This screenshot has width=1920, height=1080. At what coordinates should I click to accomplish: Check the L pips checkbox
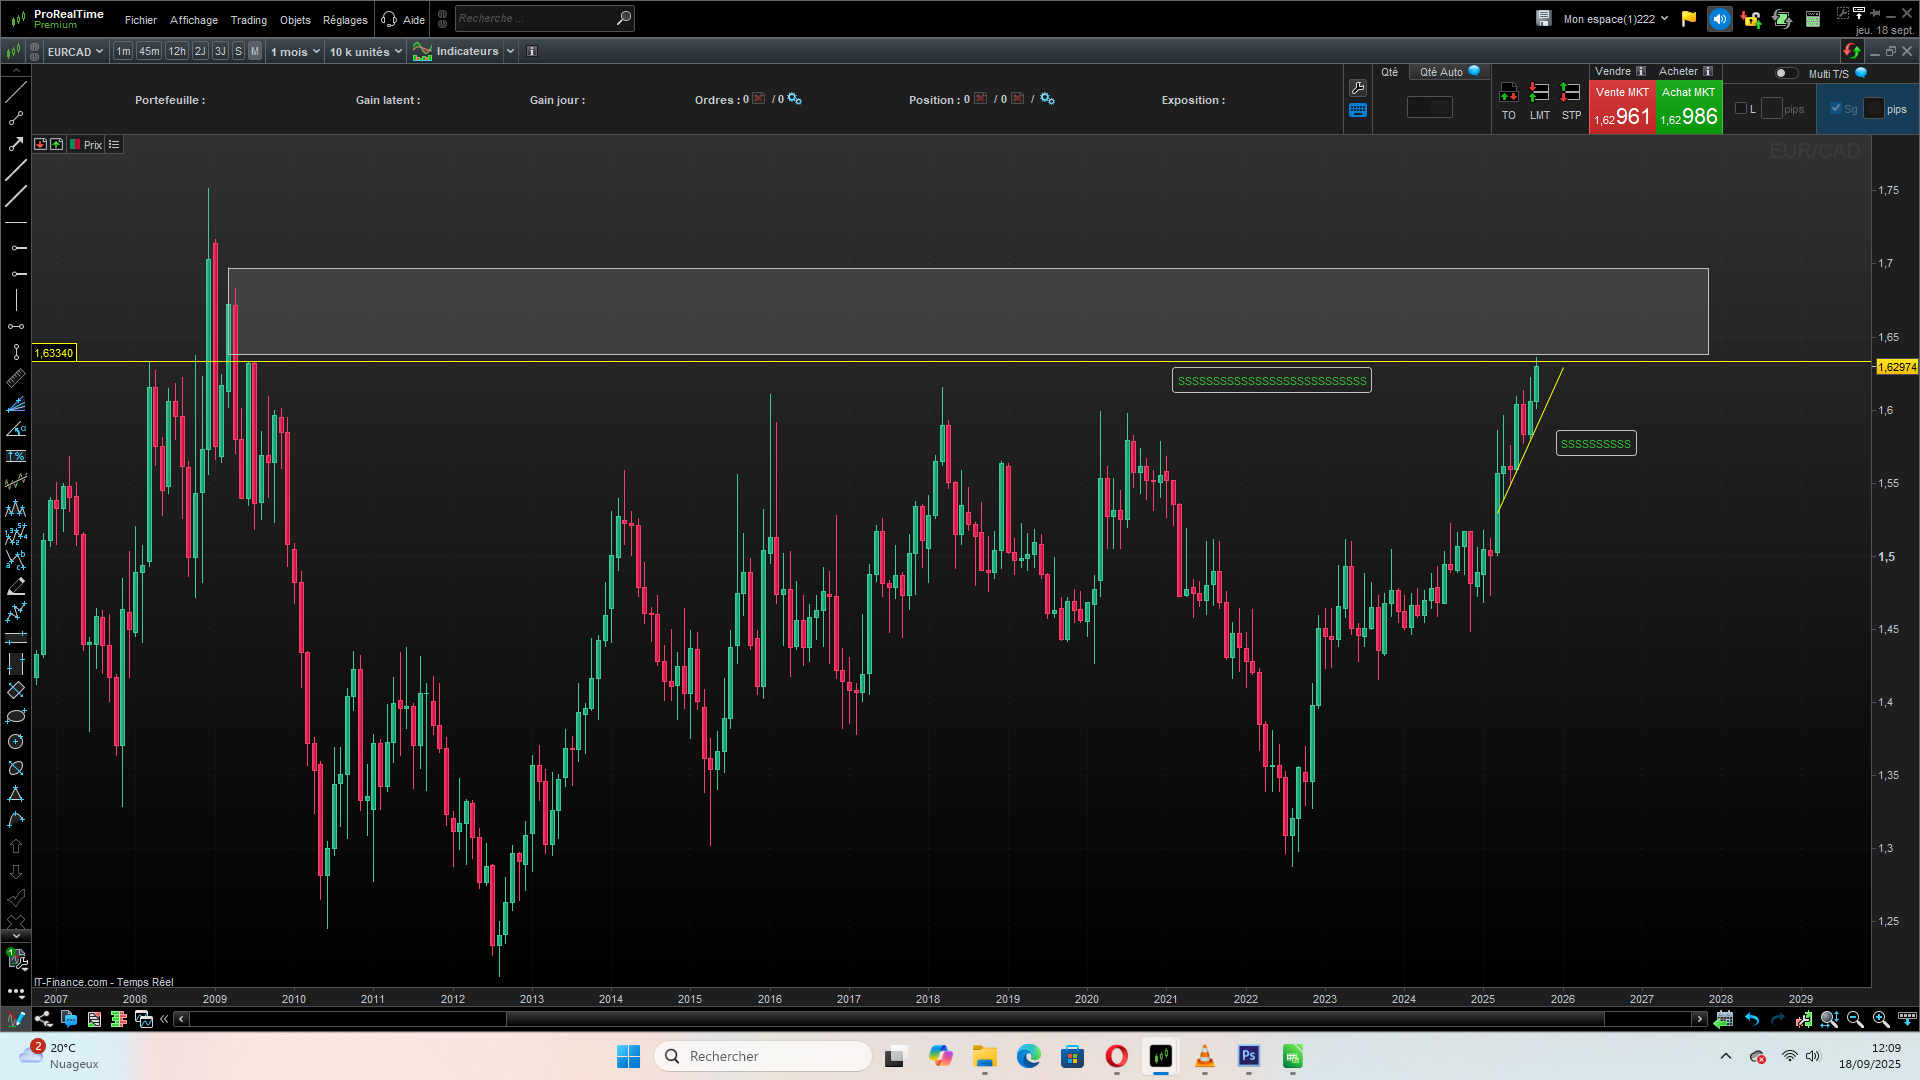(x=1741, y=109)
